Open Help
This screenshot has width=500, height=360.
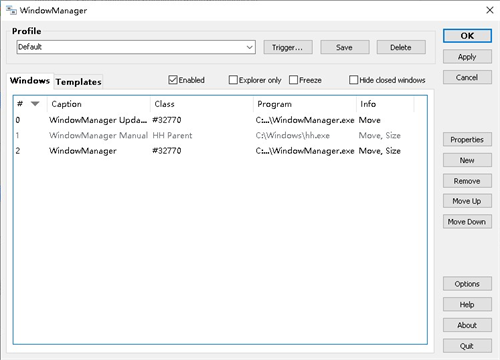coord(467,305)
